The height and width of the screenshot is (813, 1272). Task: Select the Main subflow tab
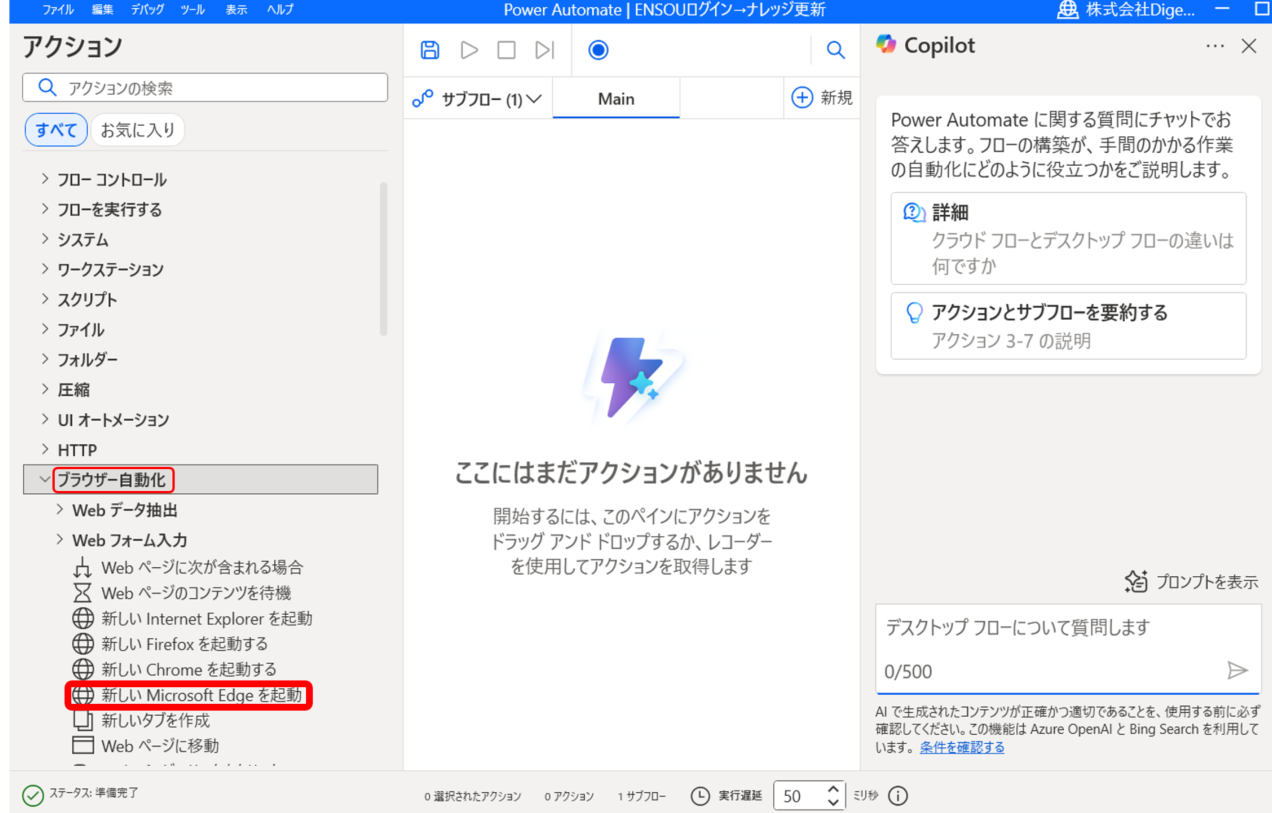(616, 99)
